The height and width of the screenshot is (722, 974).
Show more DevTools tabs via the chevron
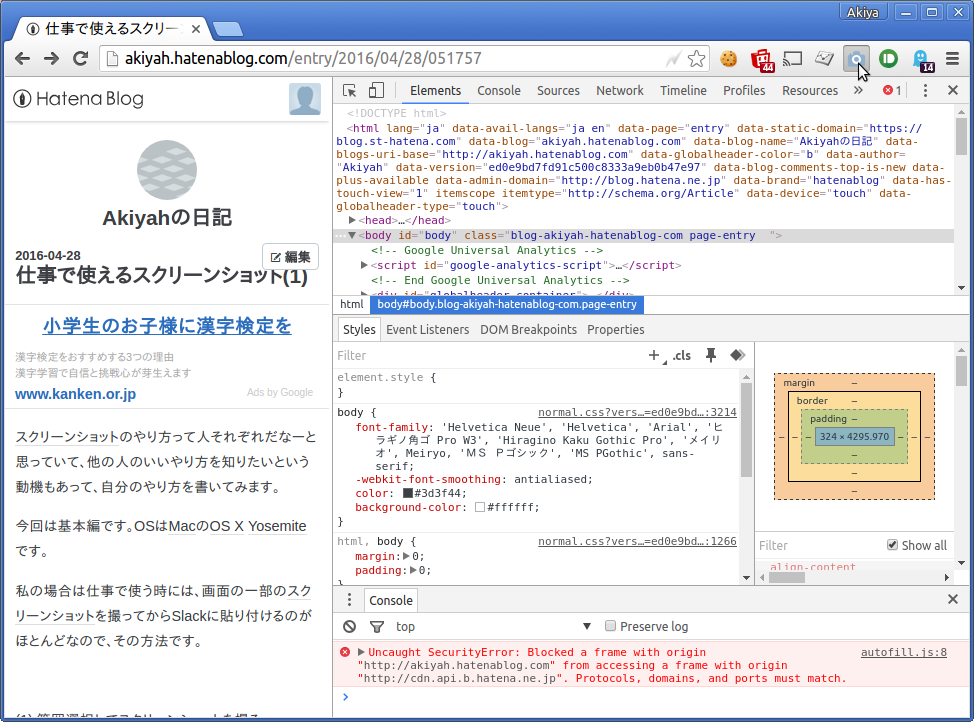[858, 91]
